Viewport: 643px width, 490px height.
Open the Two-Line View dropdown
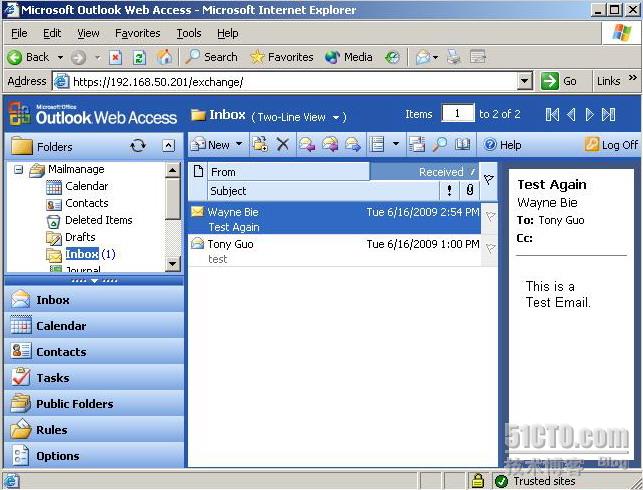[299, 117]
